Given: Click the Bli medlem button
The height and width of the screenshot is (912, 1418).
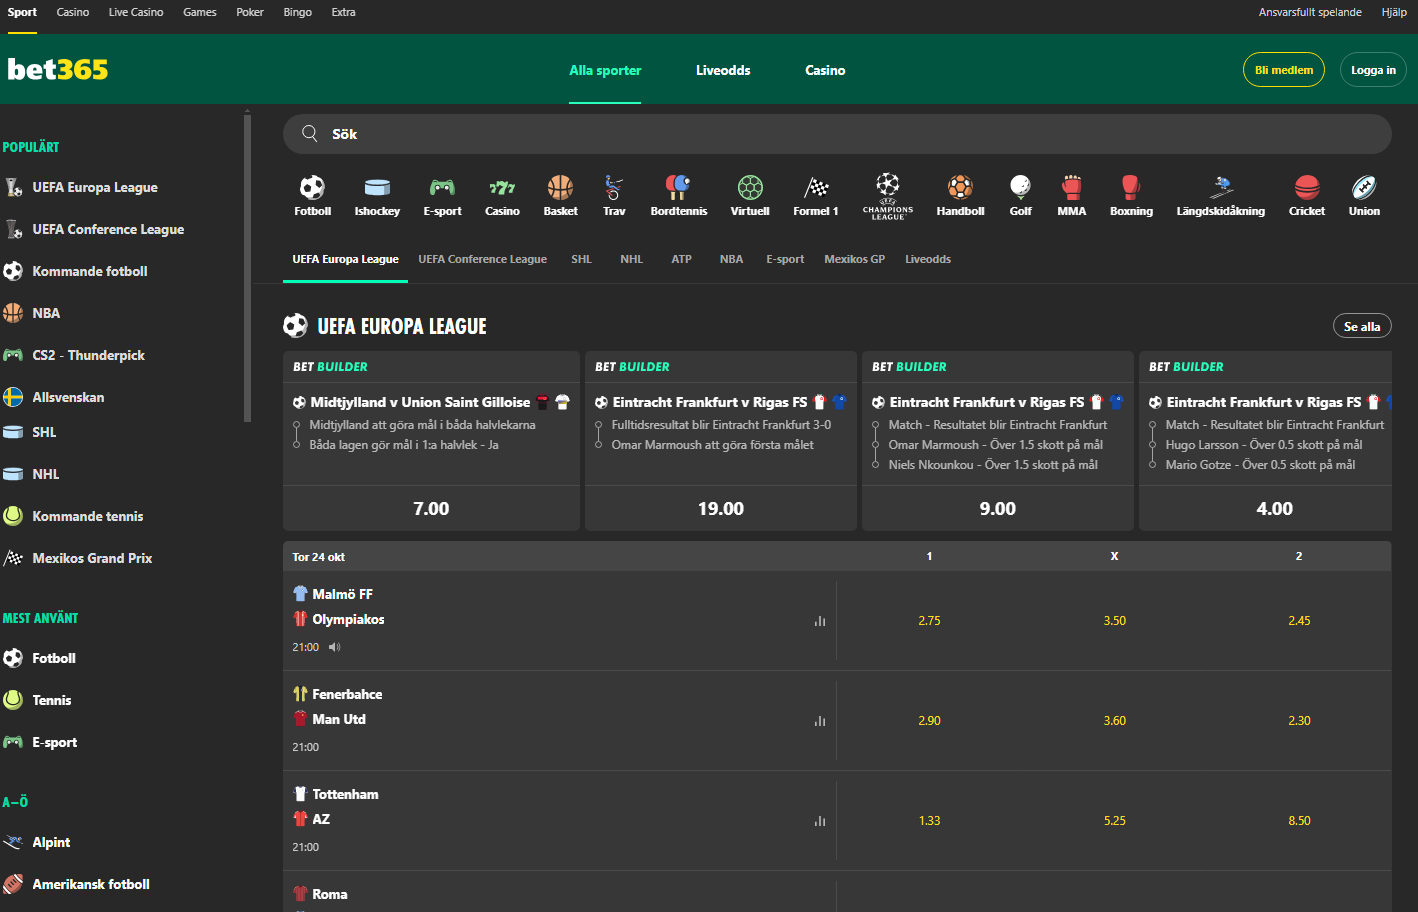Looking at the screenshot, I should click(1283, 69).
